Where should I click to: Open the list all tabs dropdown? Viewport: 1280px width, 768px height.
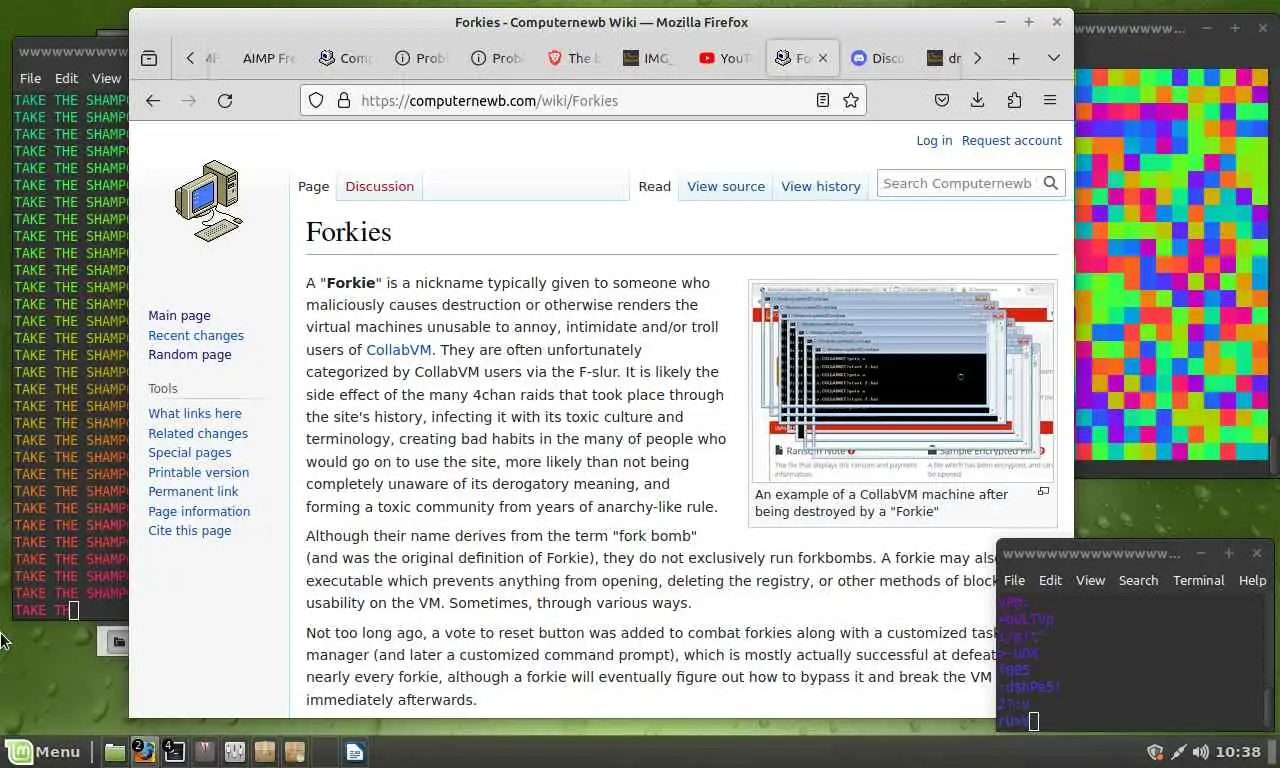tap(1053, 58)
